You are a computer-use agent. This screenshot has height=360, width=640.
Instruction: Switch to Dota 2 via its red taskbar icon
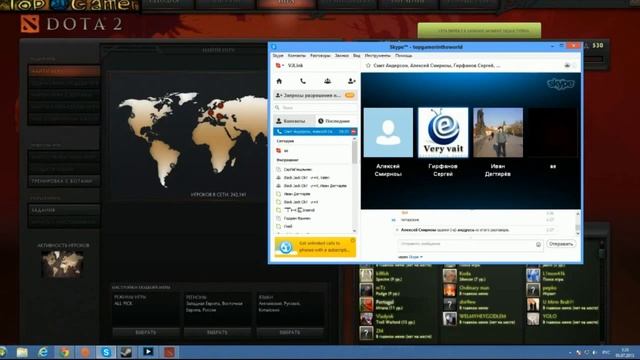tap(169, 352)
